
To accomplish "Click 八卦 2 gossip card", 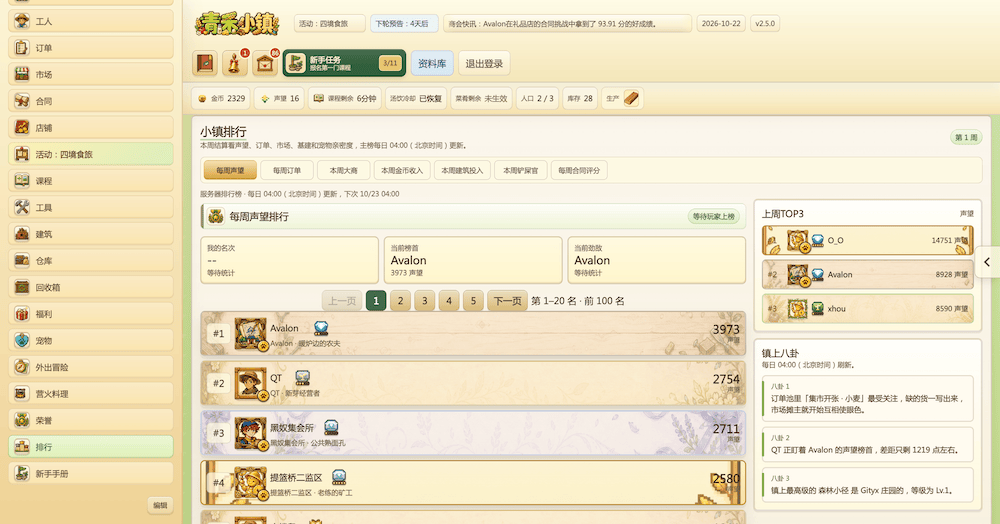I will click(x=868, y=444).
